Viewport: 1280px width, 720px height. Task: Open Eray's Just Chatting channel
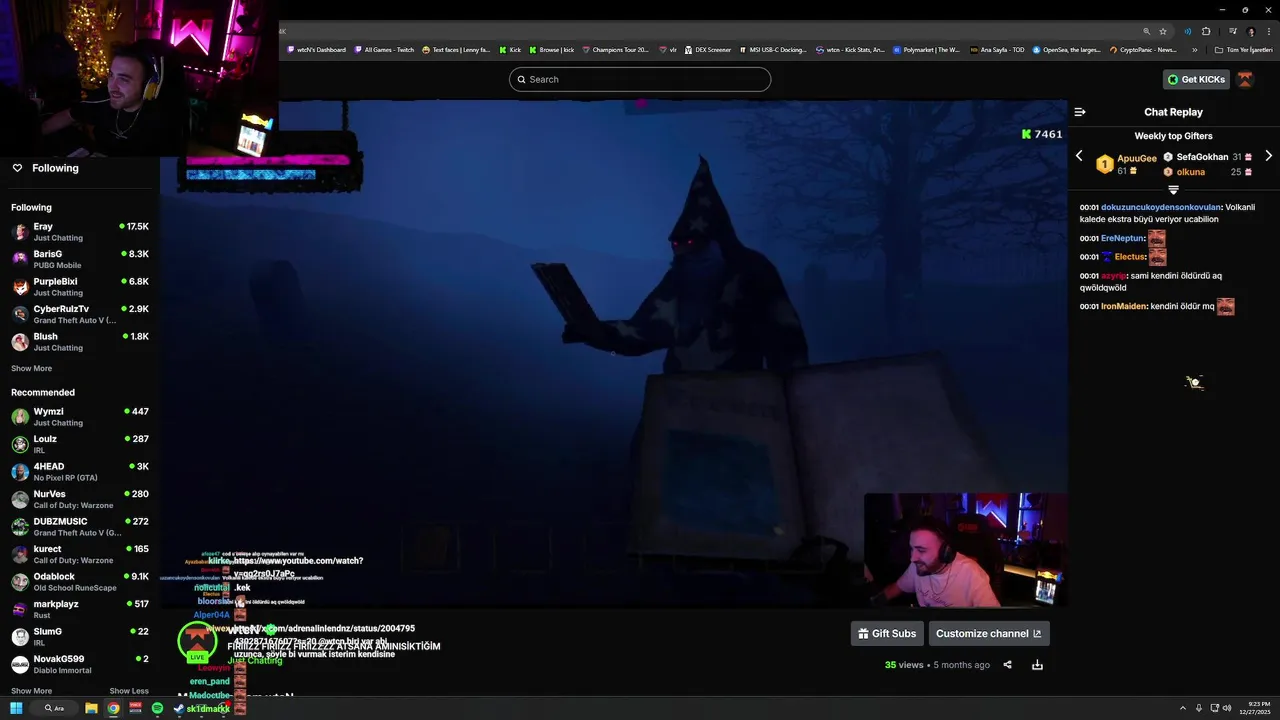(x=80, y=232)
